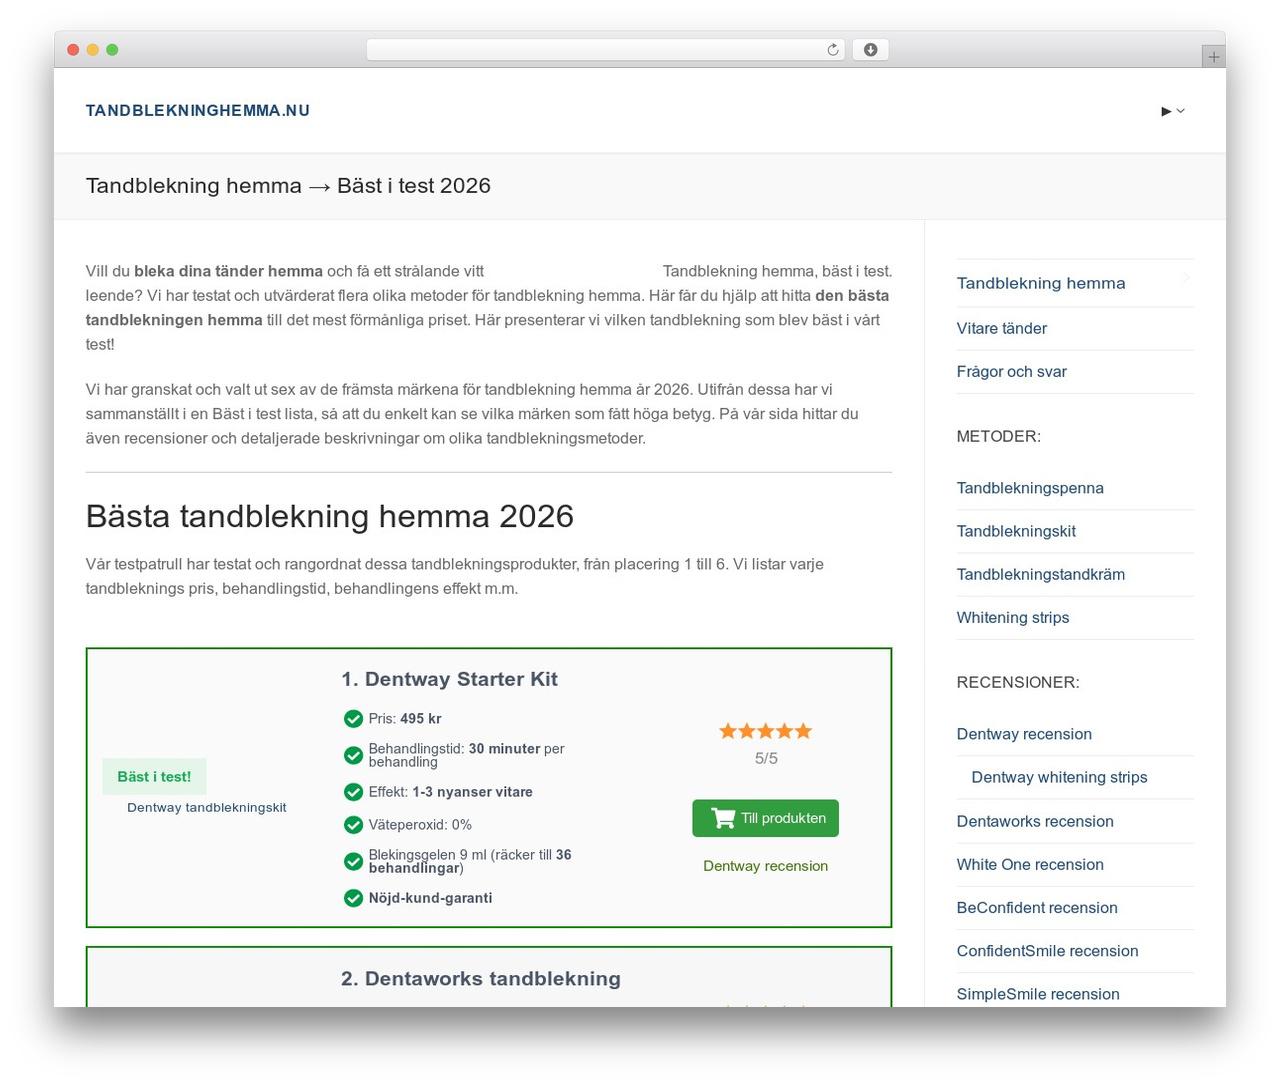Click the Bästa tandblekning hemma 2026 heading
Screen dimensions: 1280x1084
(x=330, y=516)
